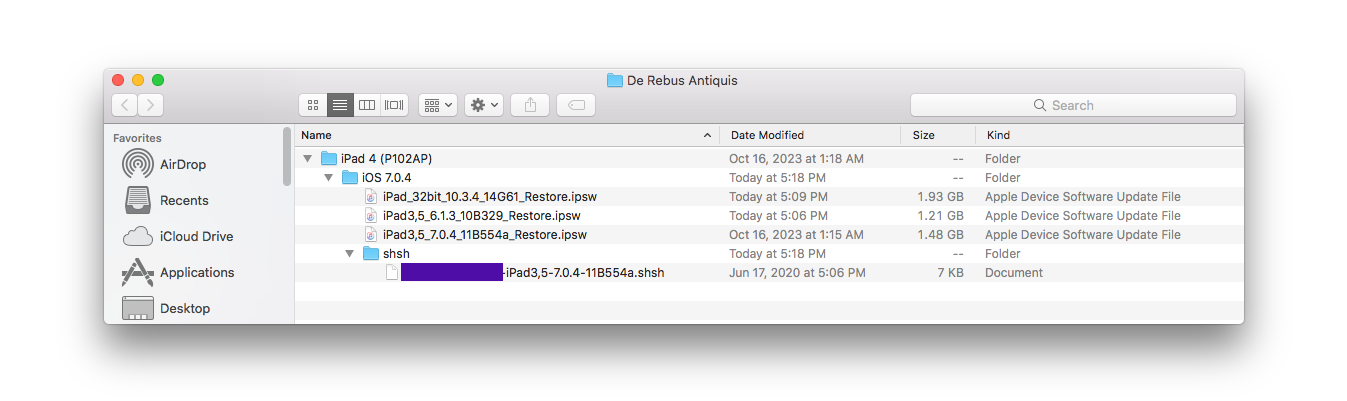
Task: Click the Edit Tags toolbar button
Action: (576, 104)
